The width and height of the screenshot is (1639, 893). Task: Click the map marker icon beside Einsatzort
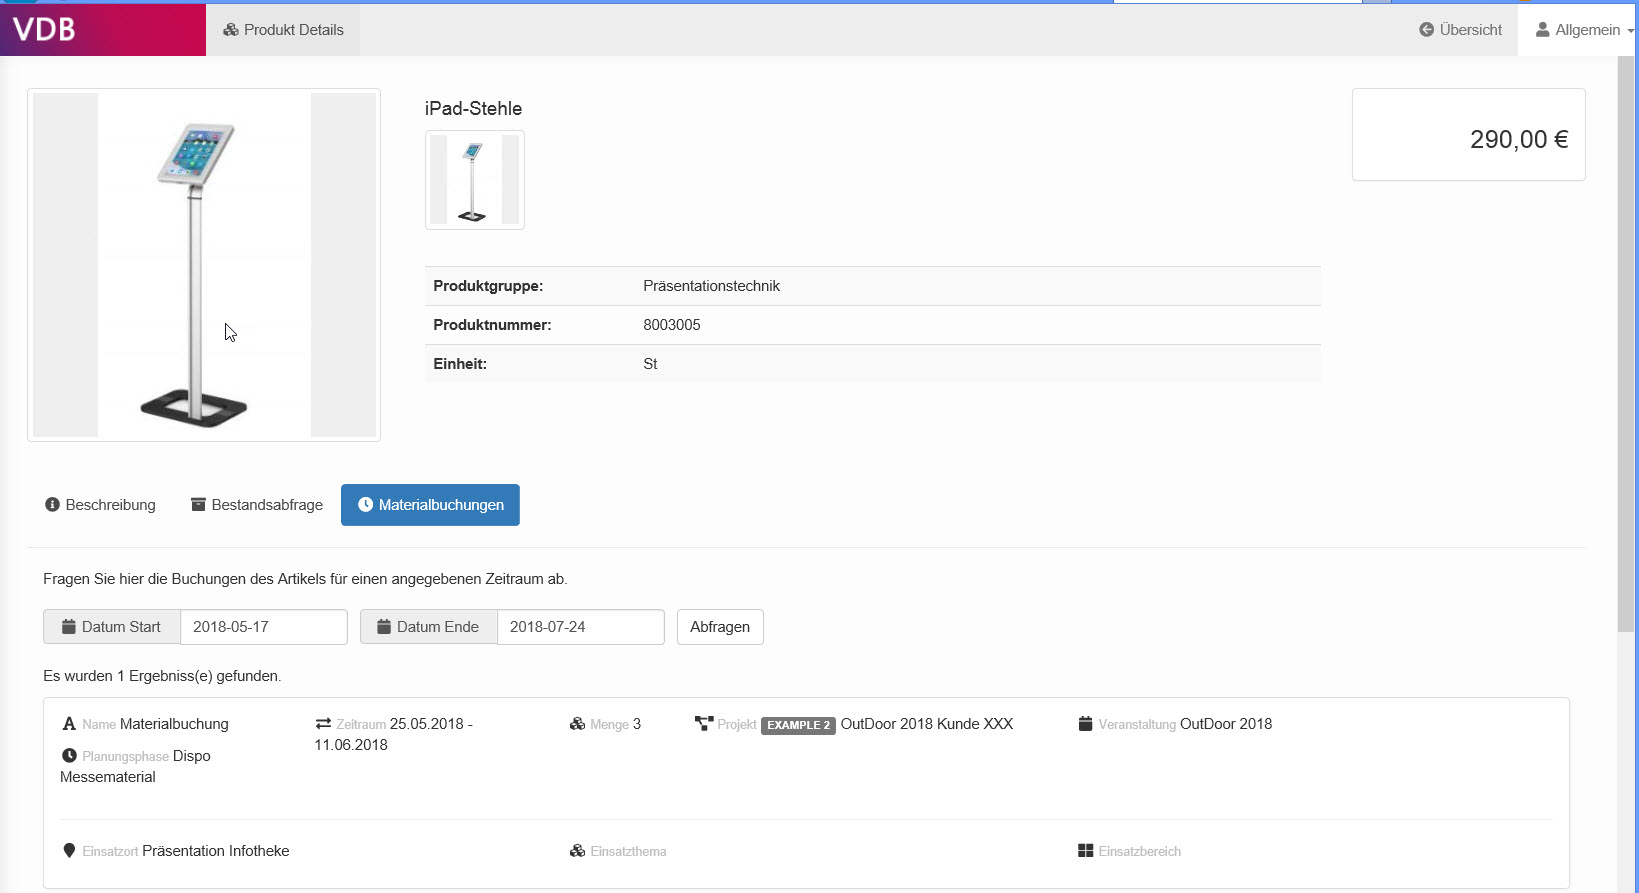click(x=69, y=851)
